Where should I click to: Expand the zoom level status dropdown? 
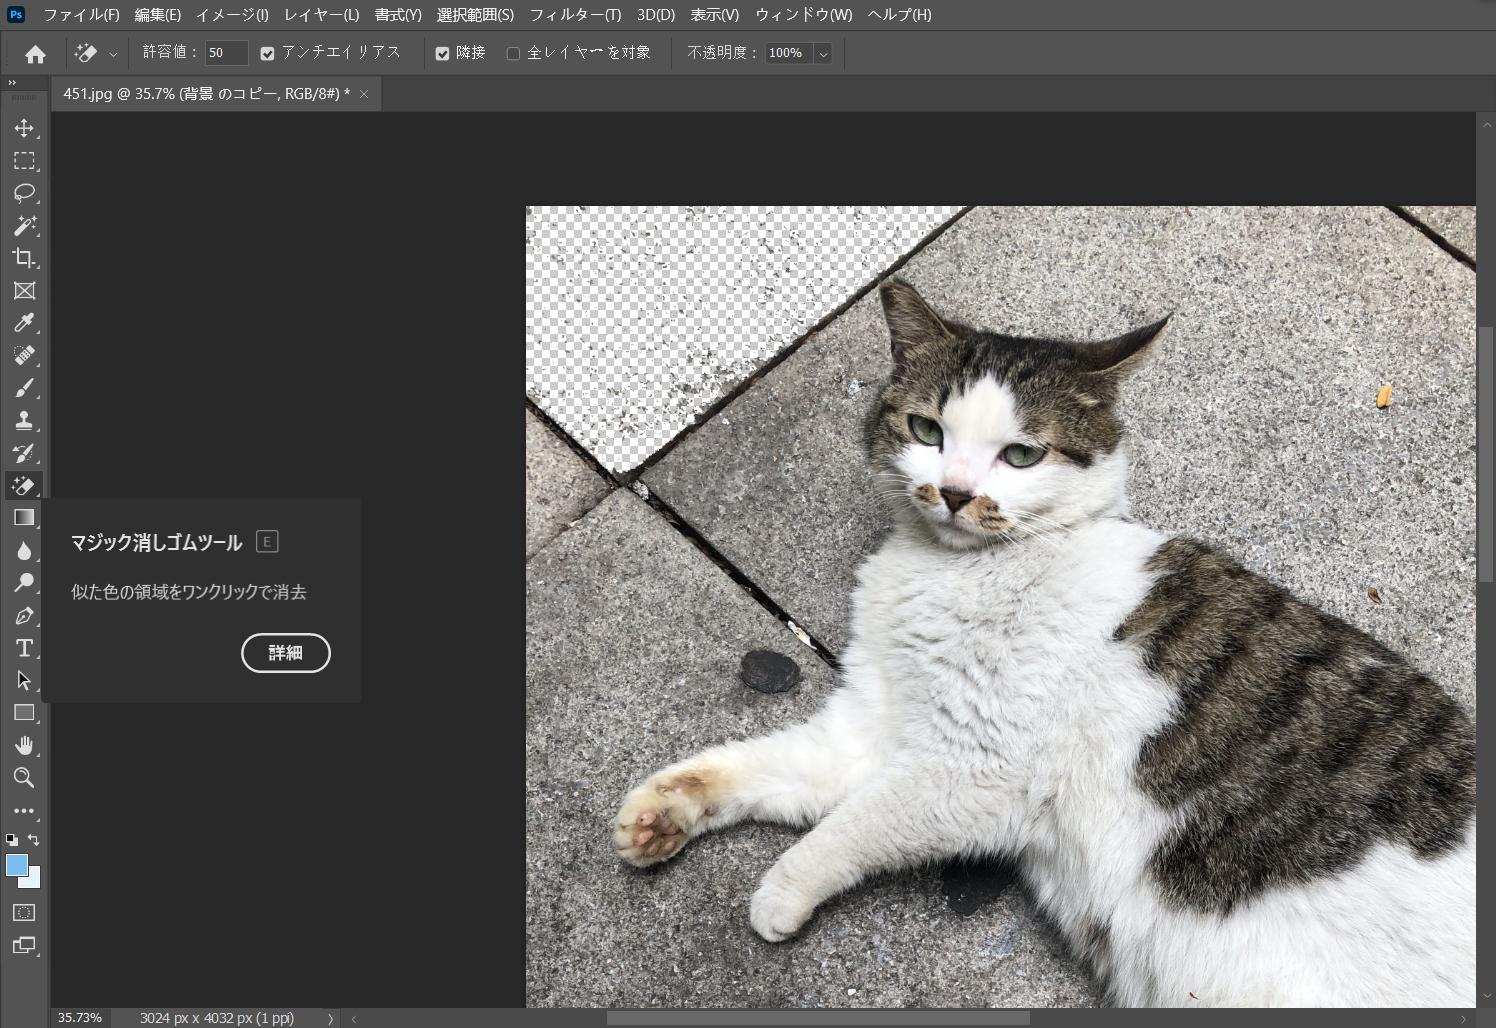tap(330, 1018)
